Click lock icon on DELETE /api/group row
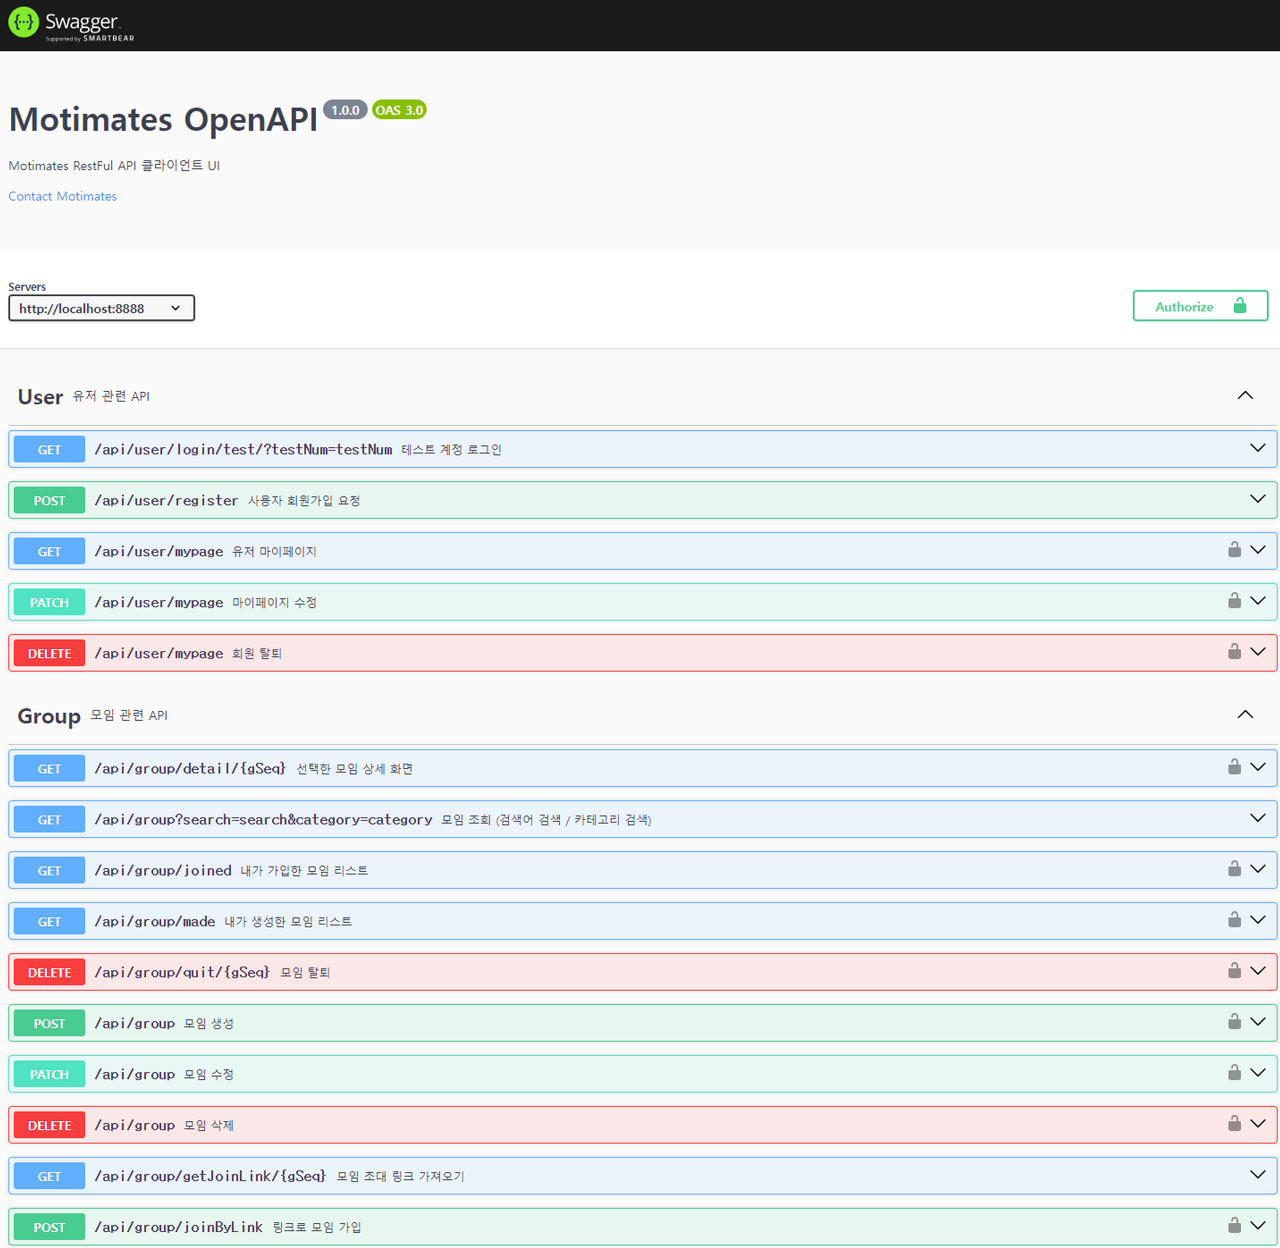Image resolution: width=1280 pixels, height=1248 pixels. point(1234,1124)
